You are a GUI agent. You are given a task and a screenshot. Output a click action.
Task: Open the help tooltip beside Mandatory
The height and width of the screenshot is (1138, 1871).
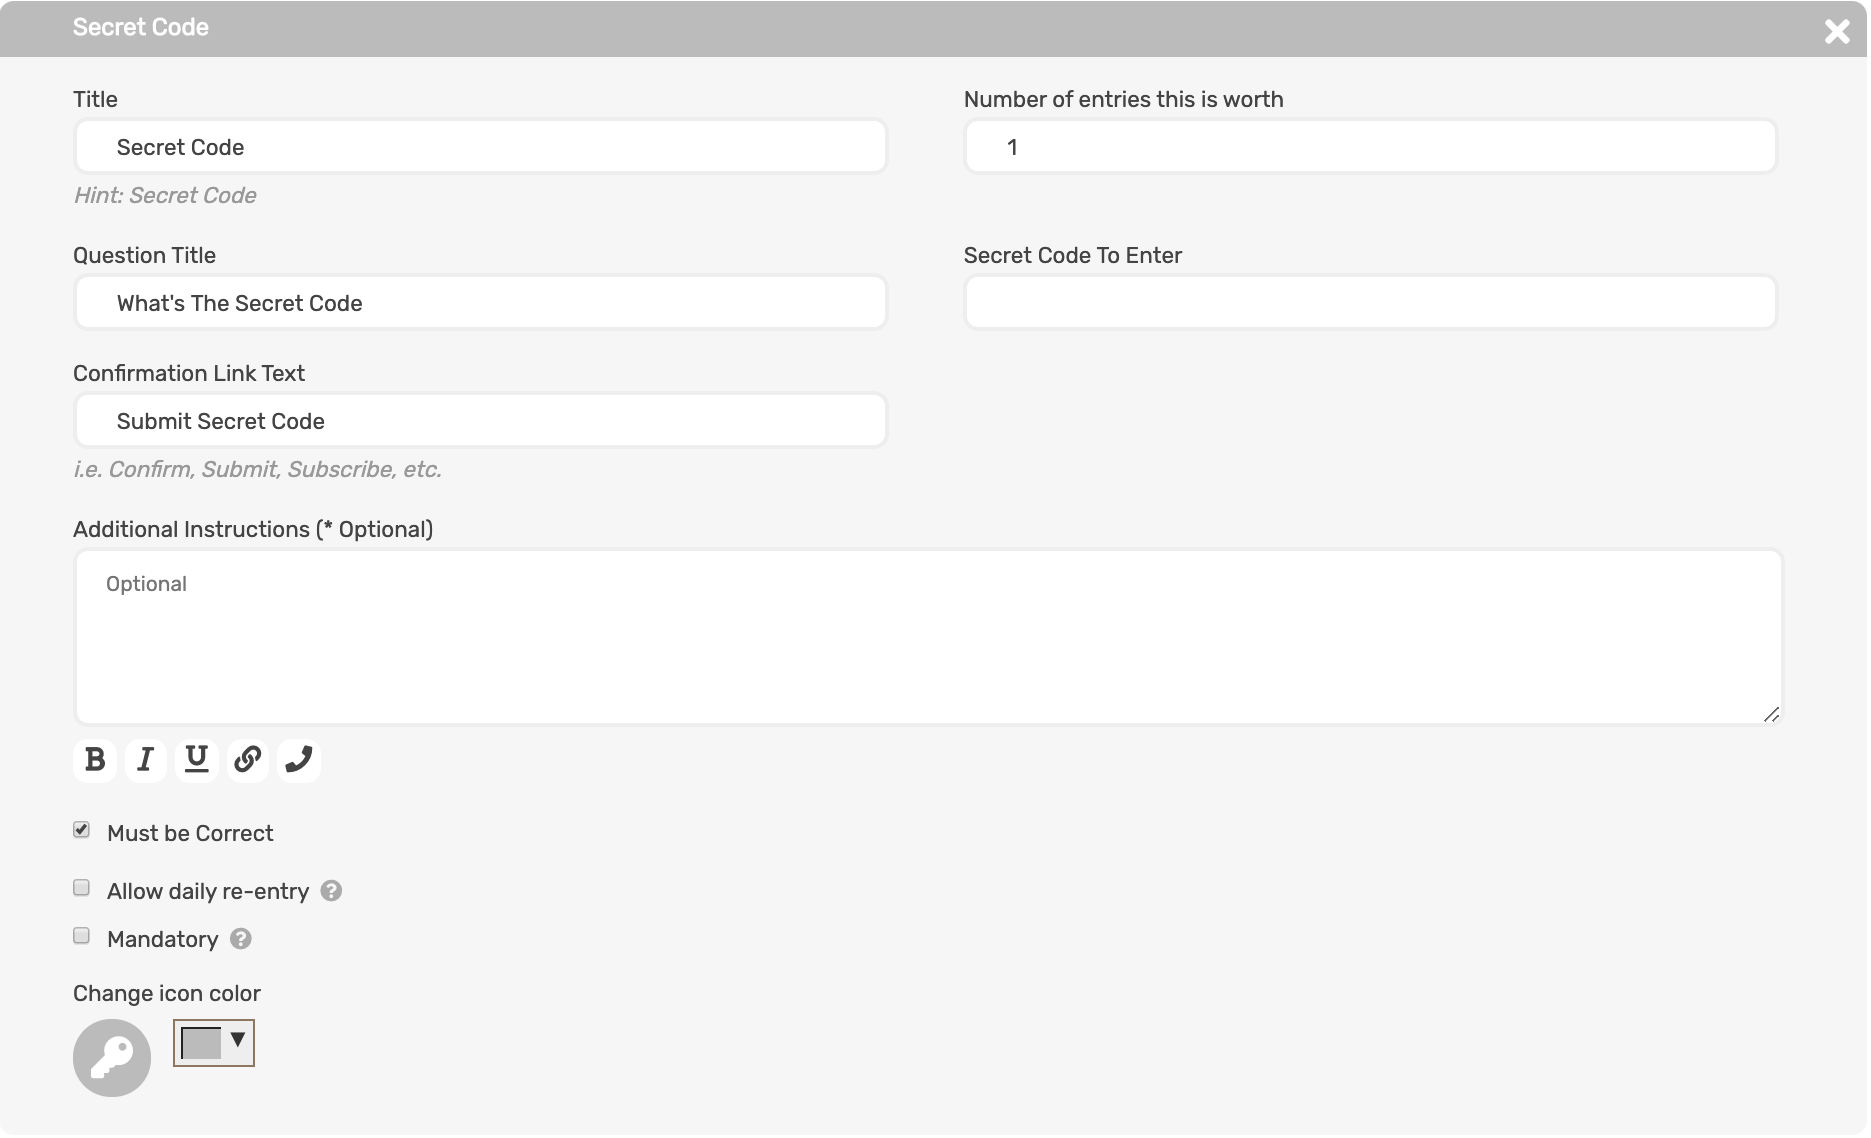[x=239, y=938]
